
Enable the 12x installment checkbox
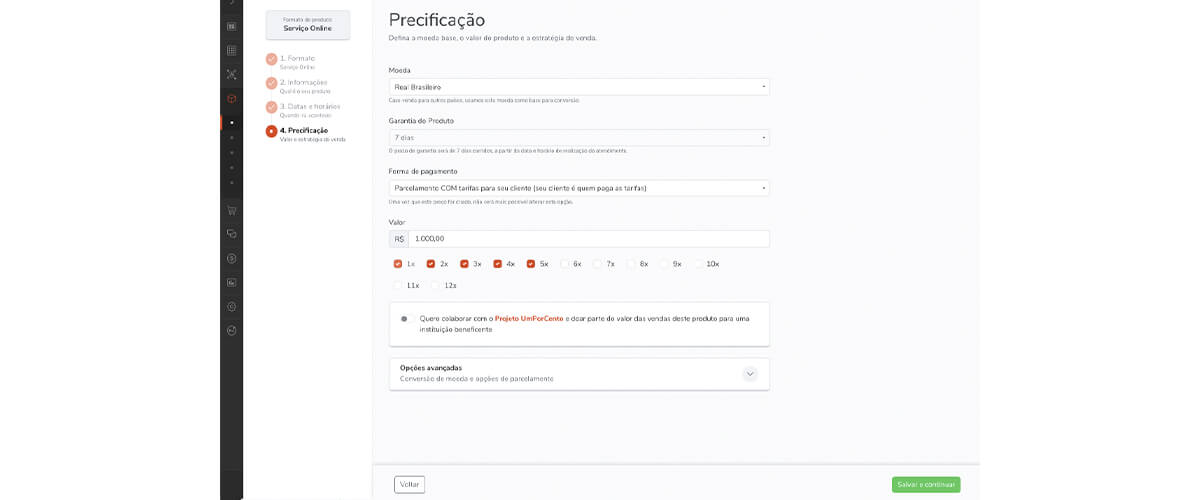point(436,286)
